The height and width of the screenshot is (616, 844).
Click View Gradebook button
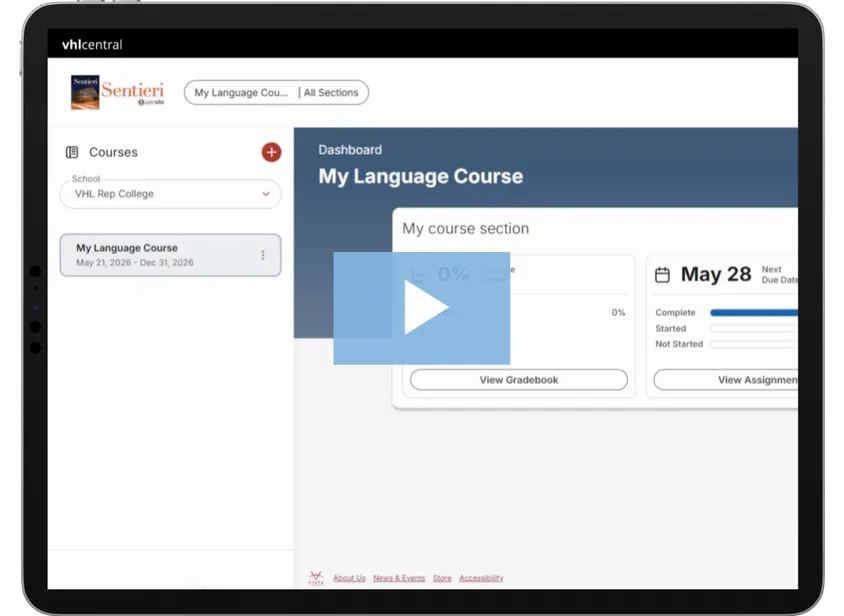519,380
